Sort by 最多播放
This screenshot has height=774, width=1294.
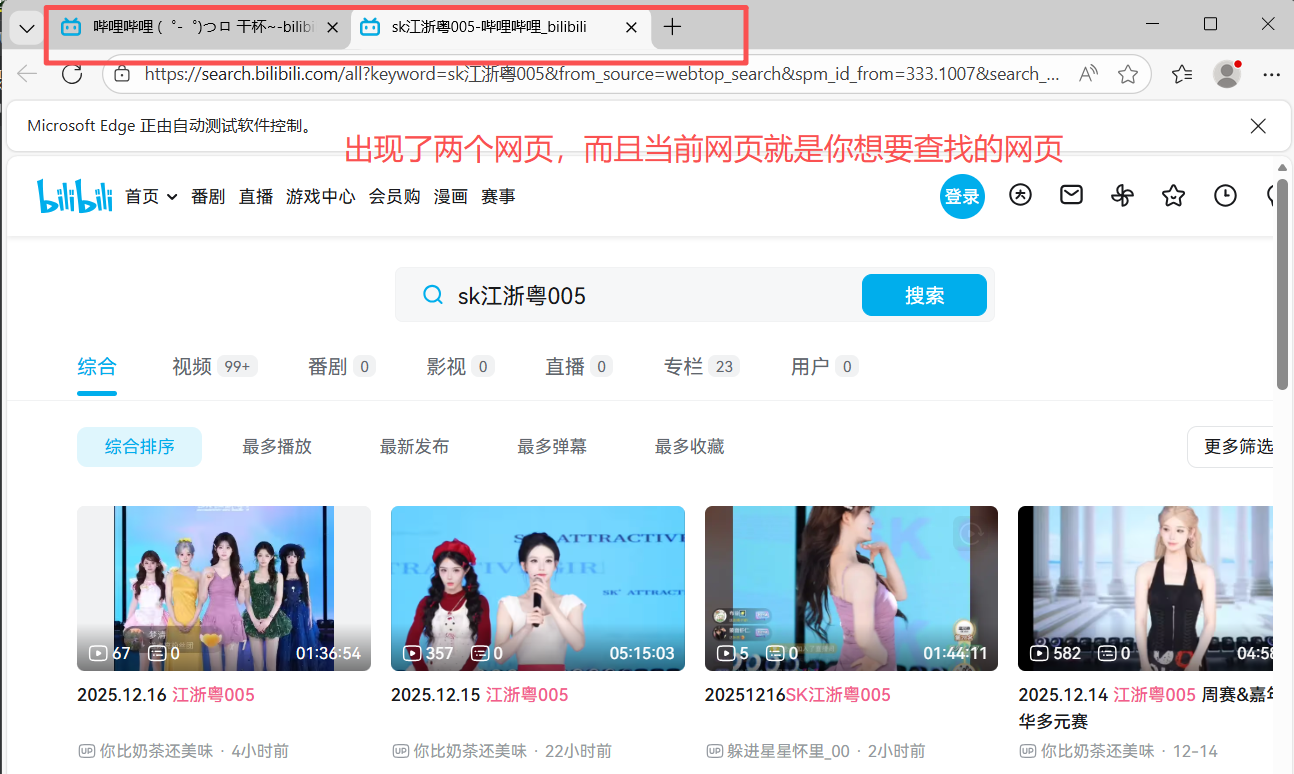(277, 447)
